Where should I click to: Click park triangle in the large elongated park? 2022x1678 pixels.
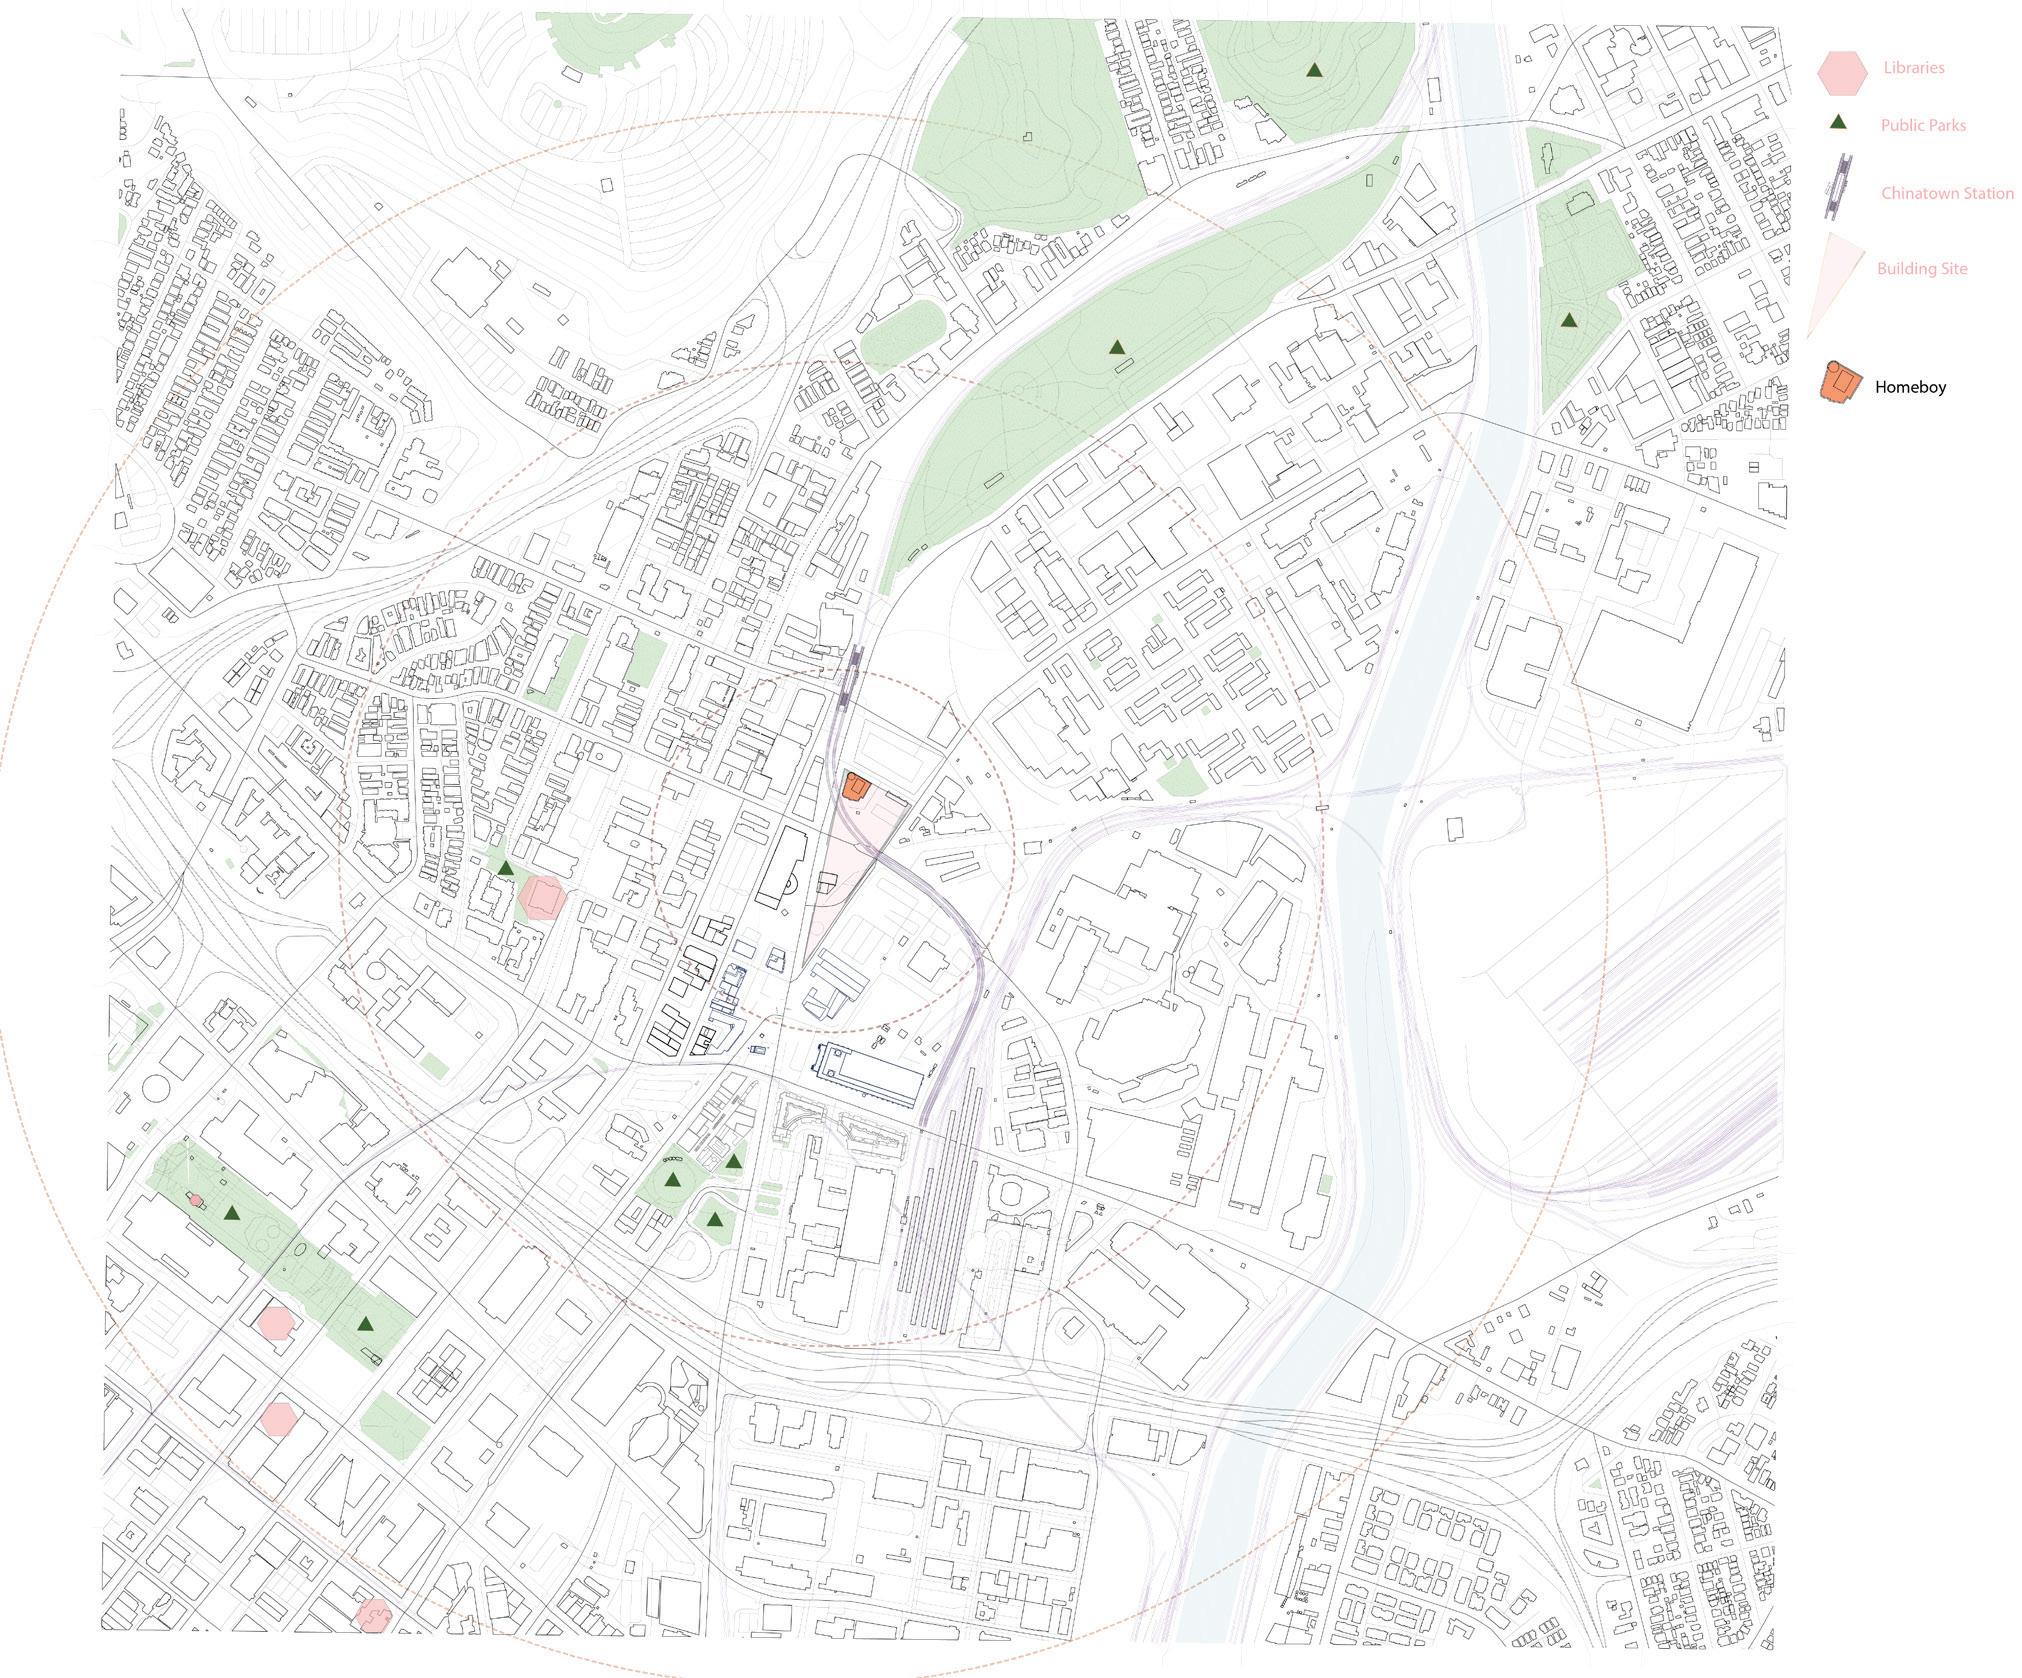click(x=1116, y=348)
